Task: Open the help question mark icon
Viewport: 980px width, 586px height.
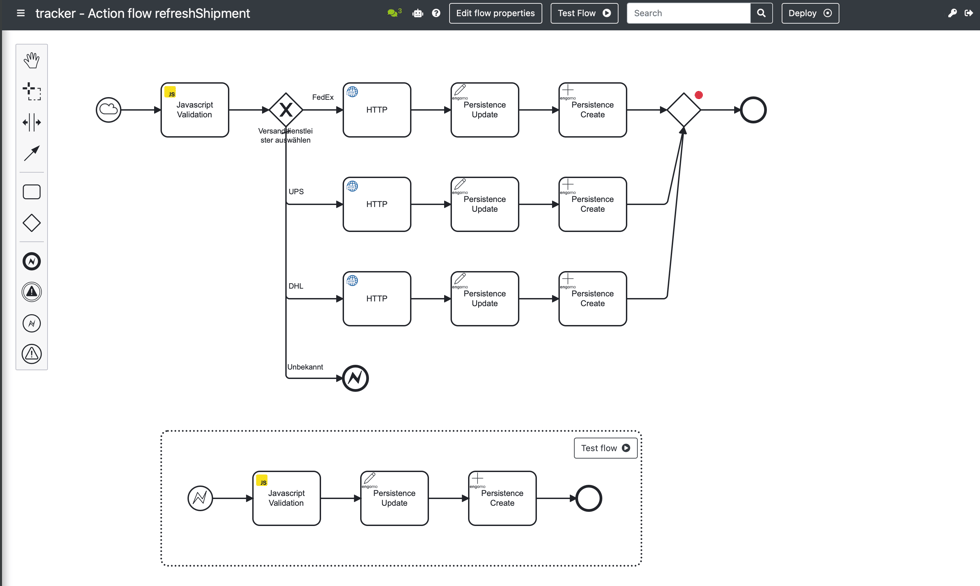Action: click(436, 13)
